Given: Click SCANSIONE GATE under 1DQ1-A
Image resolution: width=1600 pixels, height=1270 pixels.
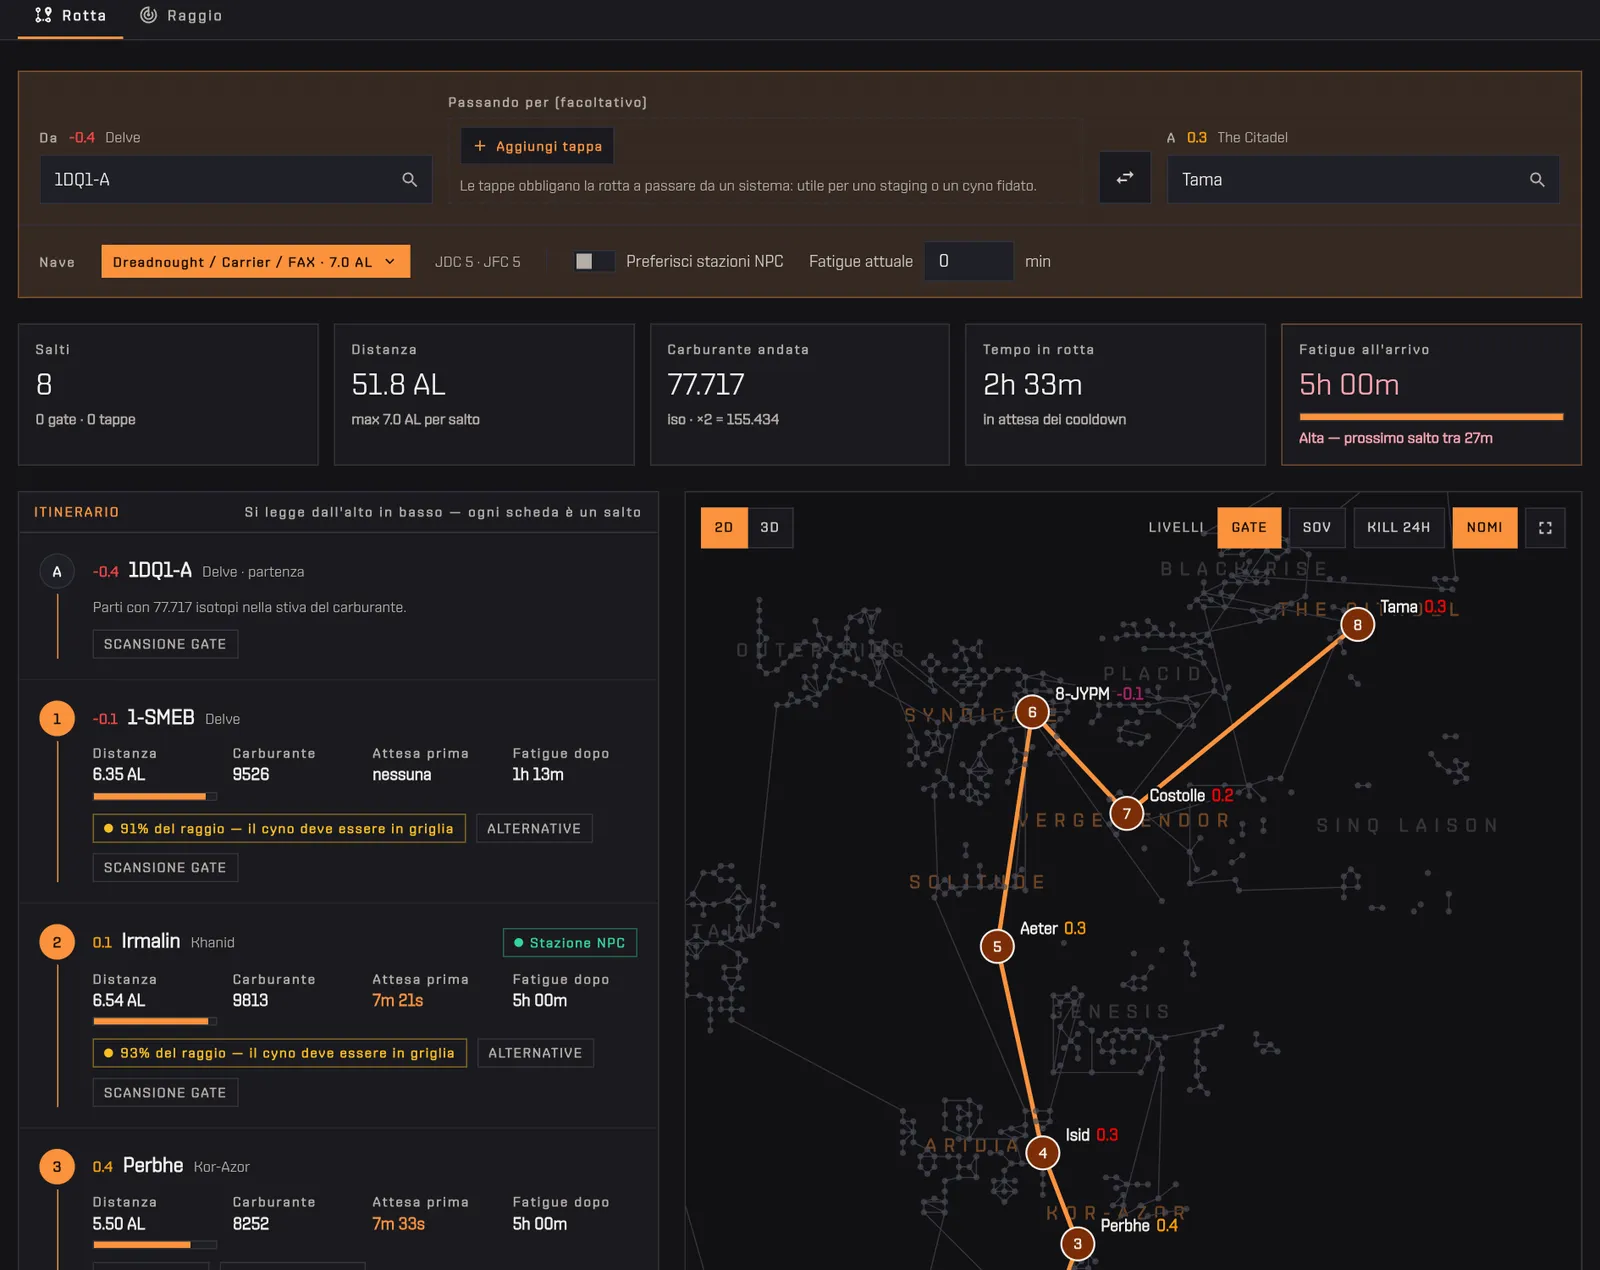Looking at the screenshot, I should point(165,644).
